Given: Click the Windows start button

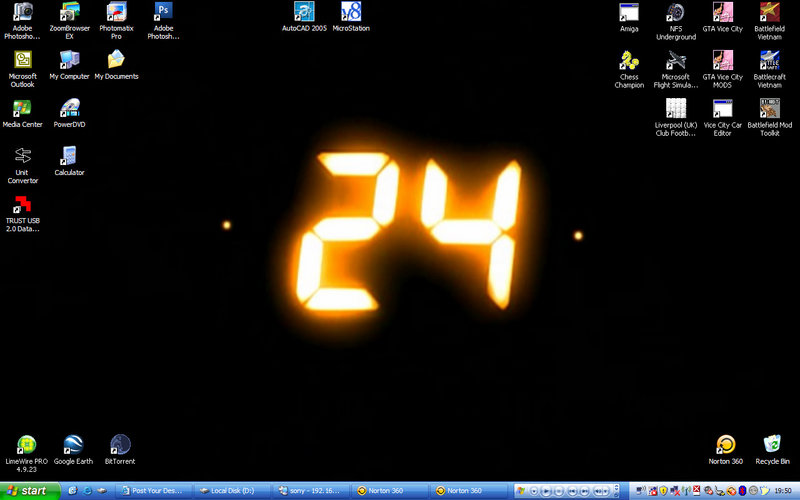Looking at the screenshot, I should click(x=30, y=491).
